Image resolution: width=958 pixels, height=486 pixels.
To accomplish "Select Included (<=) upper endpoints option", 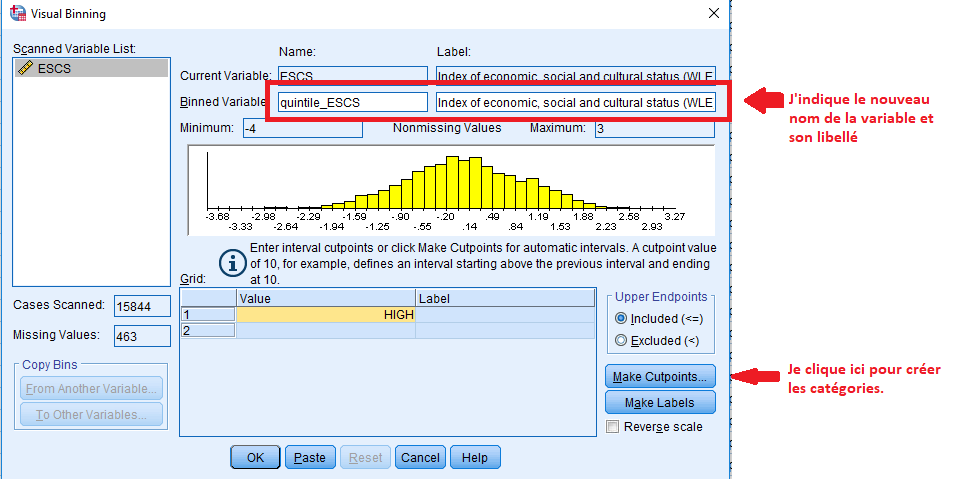I will pos(621,318).
